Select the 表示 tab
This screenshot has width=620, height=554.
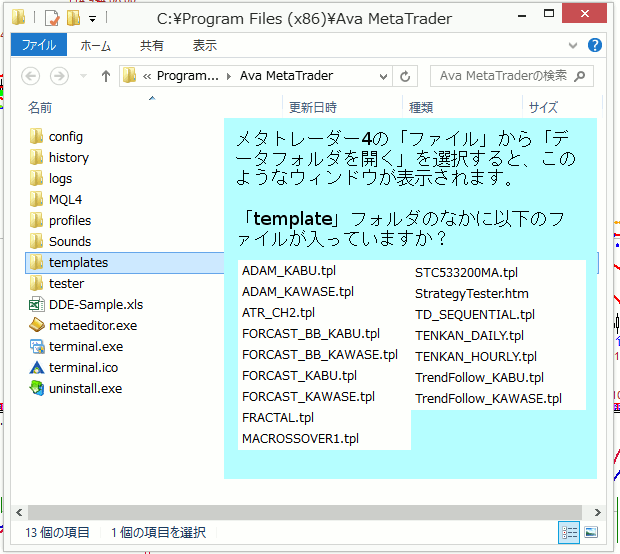point(204,45)
